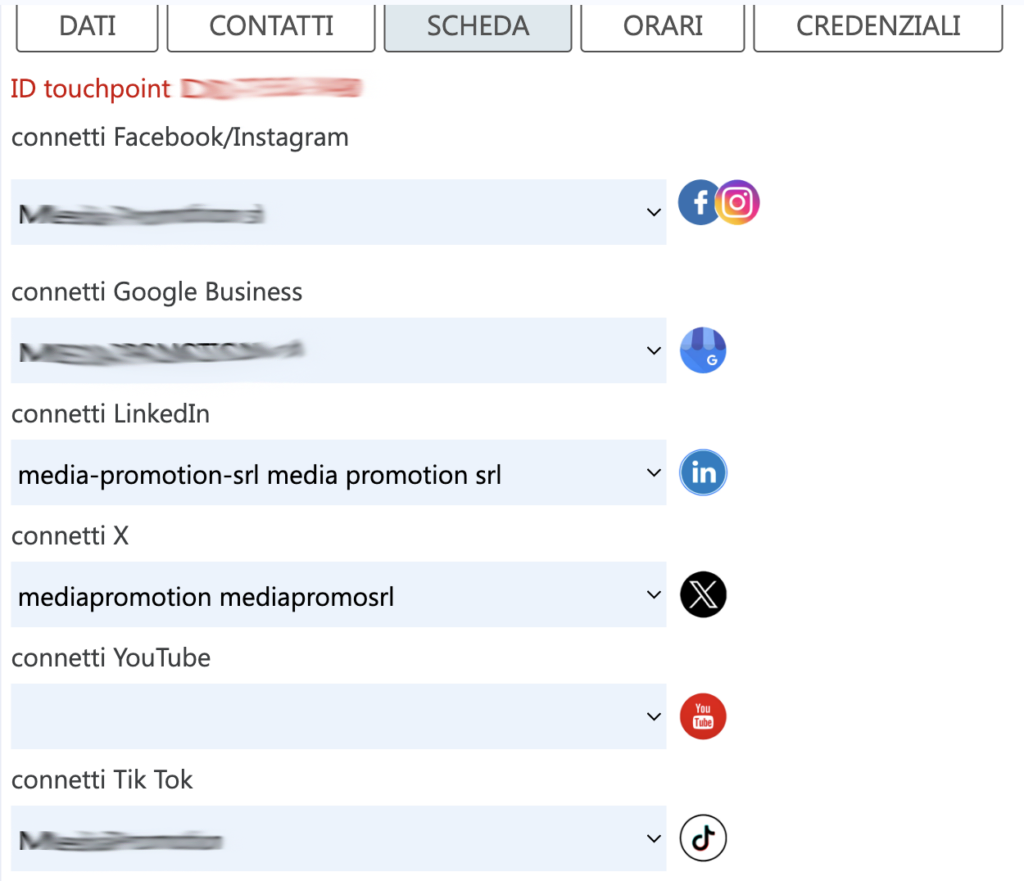This screenshot has height=881, width=1024.
Task: Click the 'connetti X' label
Action: tap(70, 536)
